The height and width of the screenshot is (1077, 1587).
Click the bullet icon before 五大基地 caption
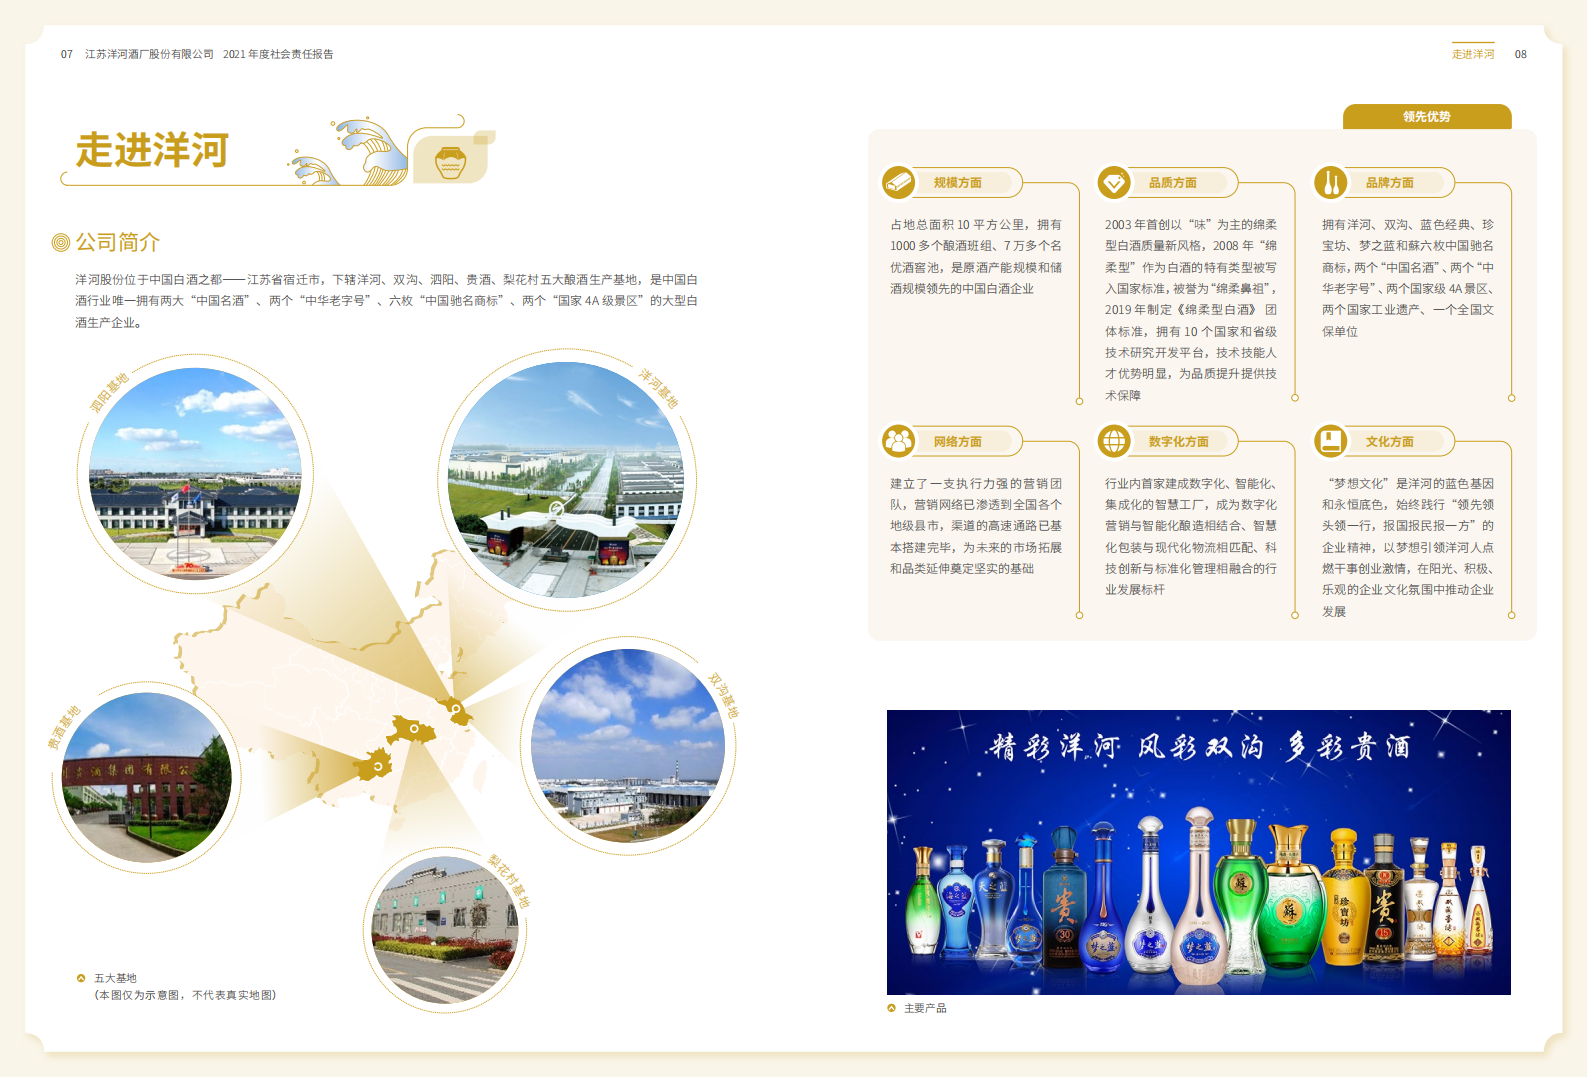(81, 978)
